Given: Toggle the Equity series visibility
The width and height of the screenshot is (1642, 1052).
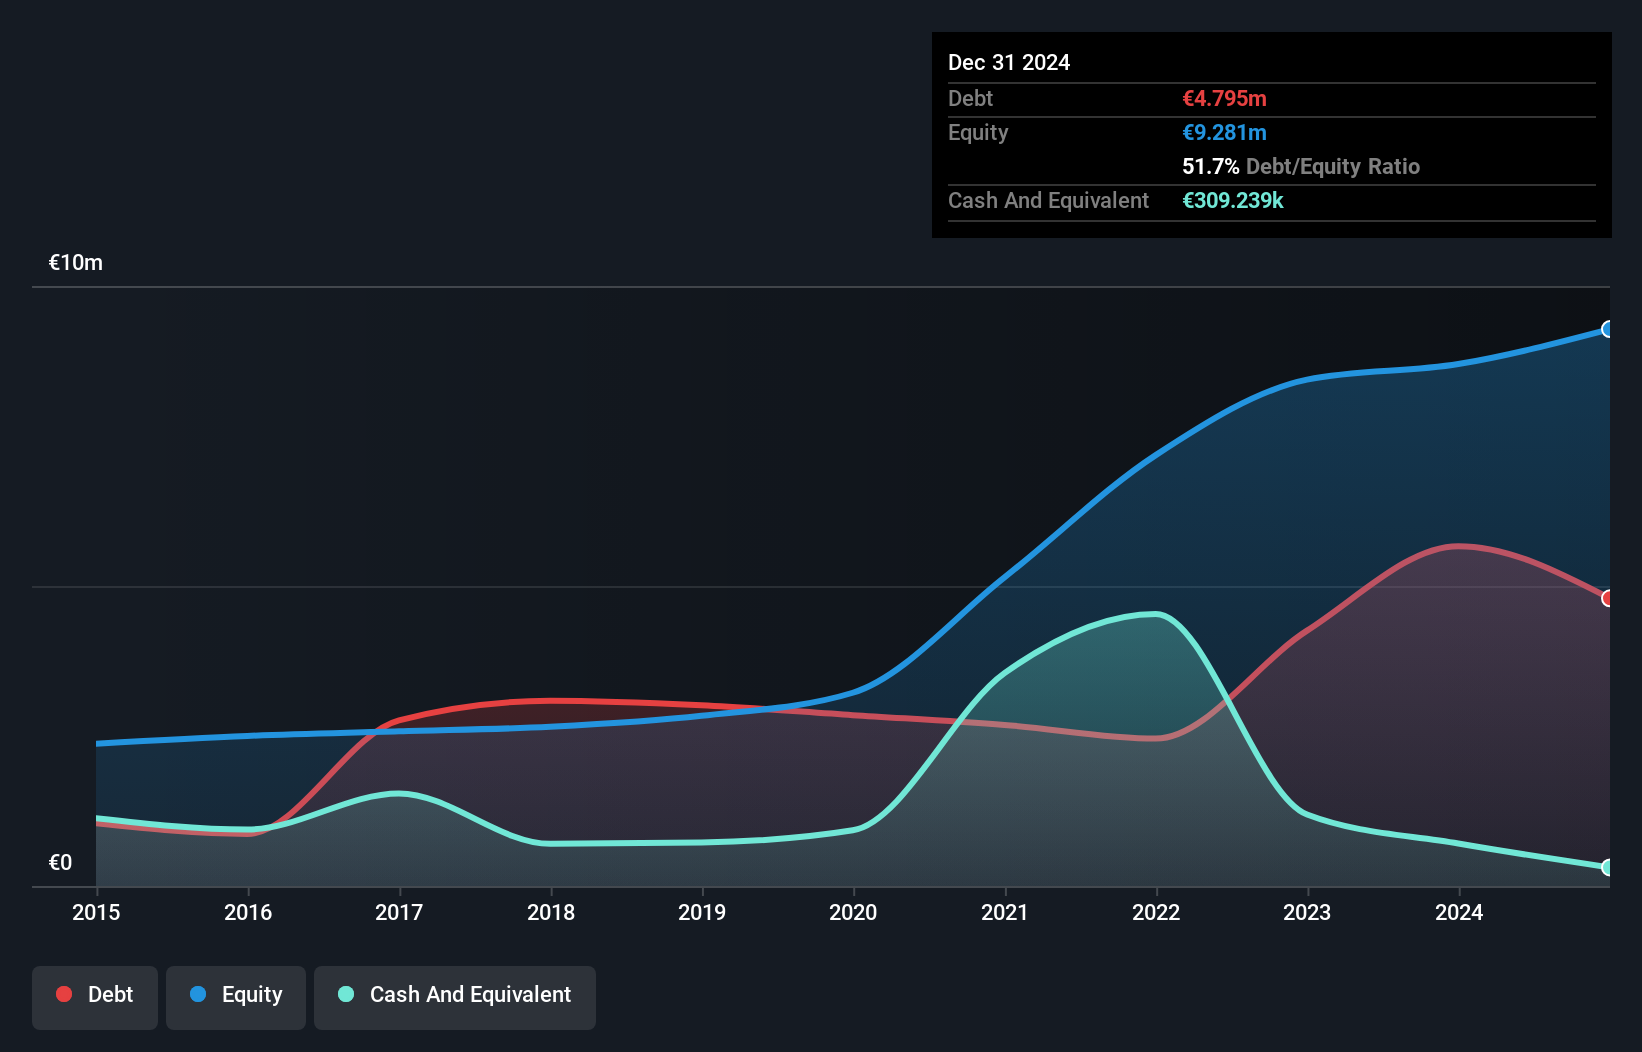Looking at the screenshot, I should tap(235, 995).
